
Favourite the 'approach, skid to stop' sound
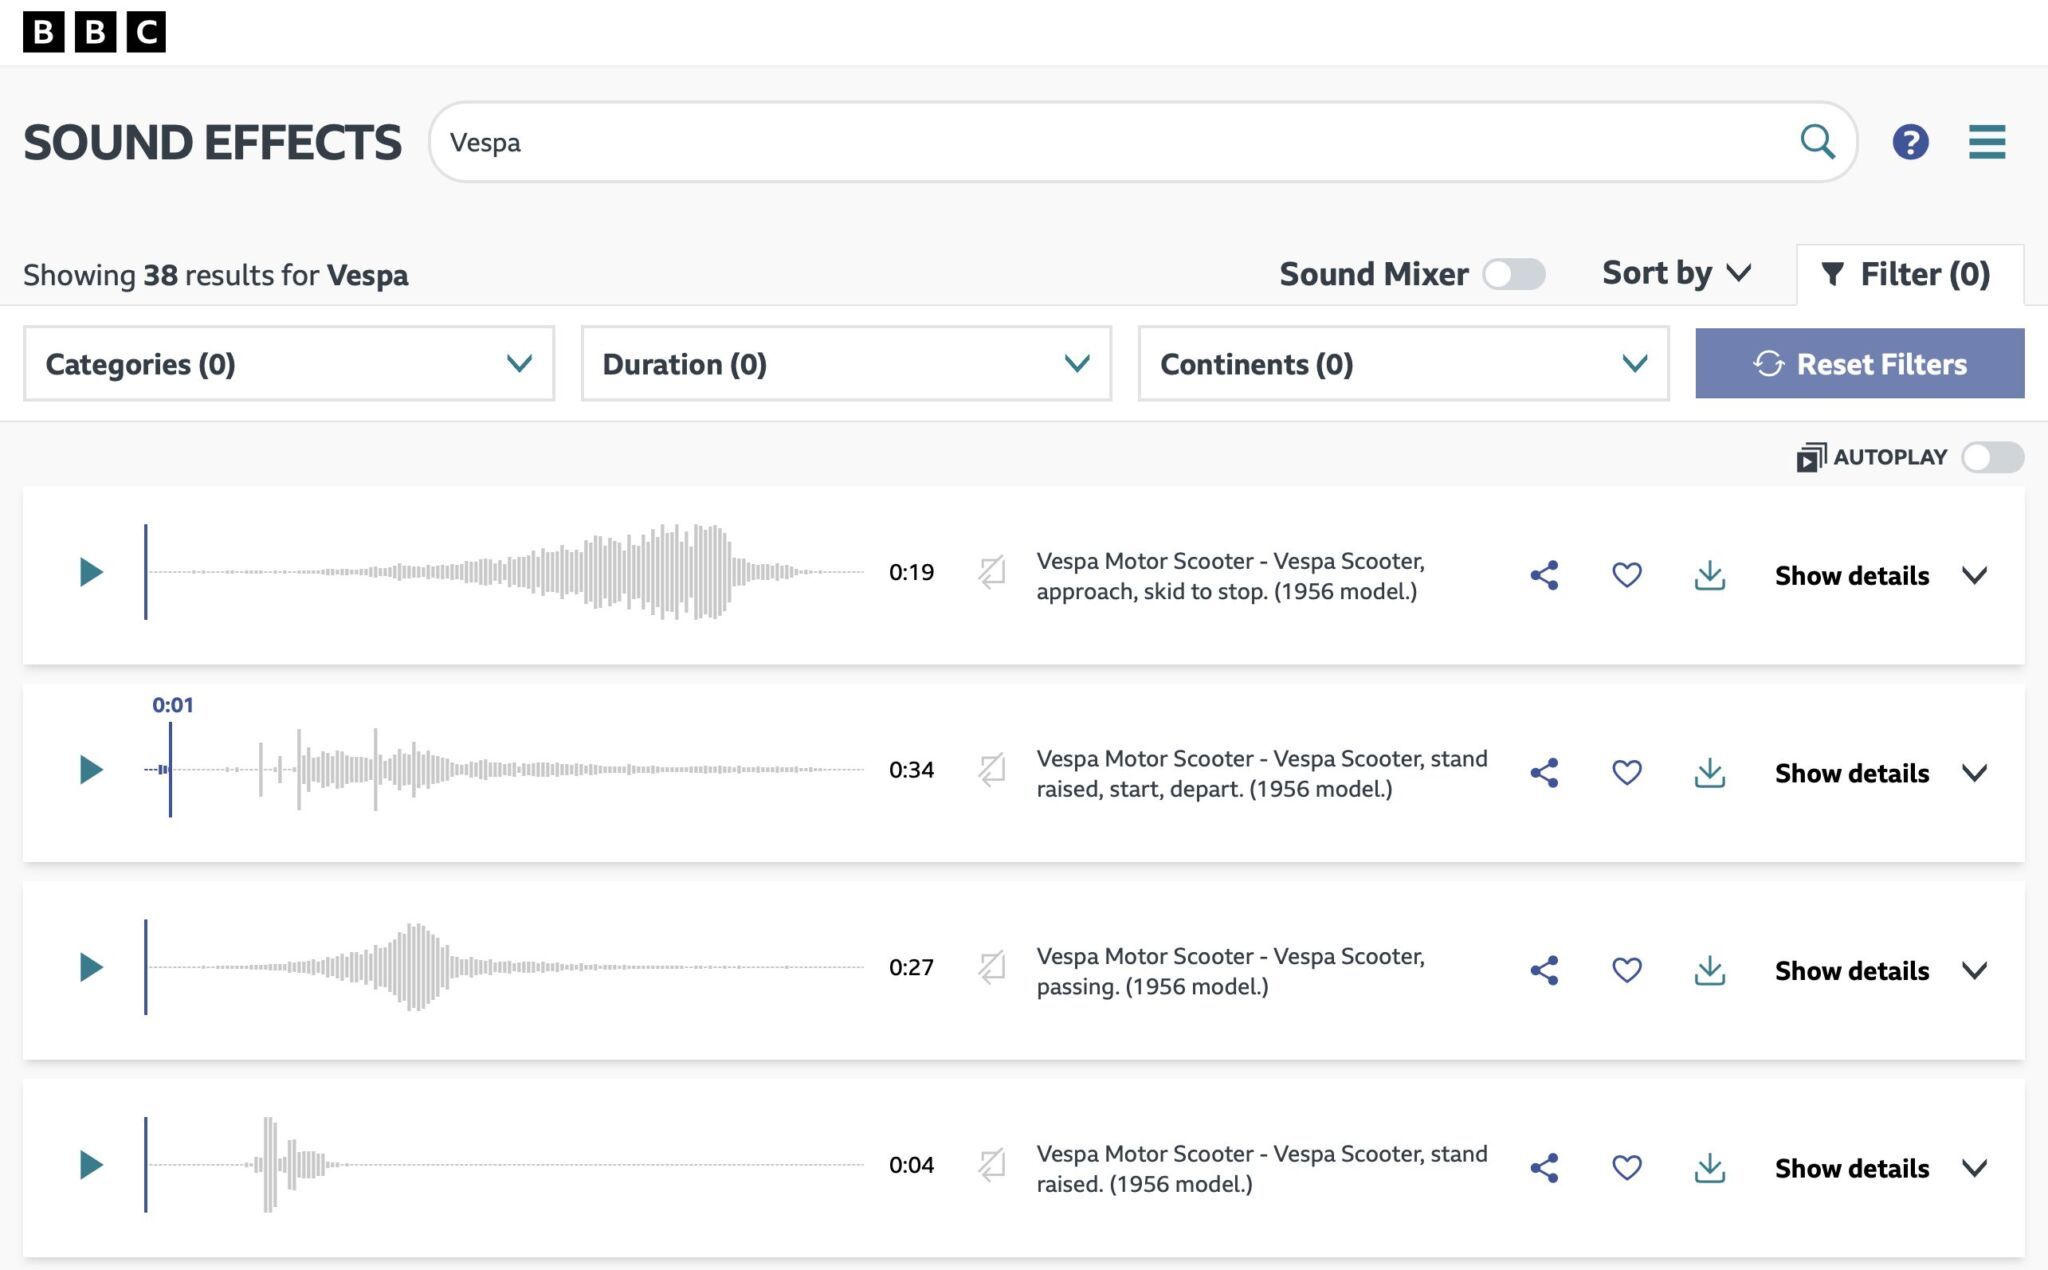point(1627,575)
